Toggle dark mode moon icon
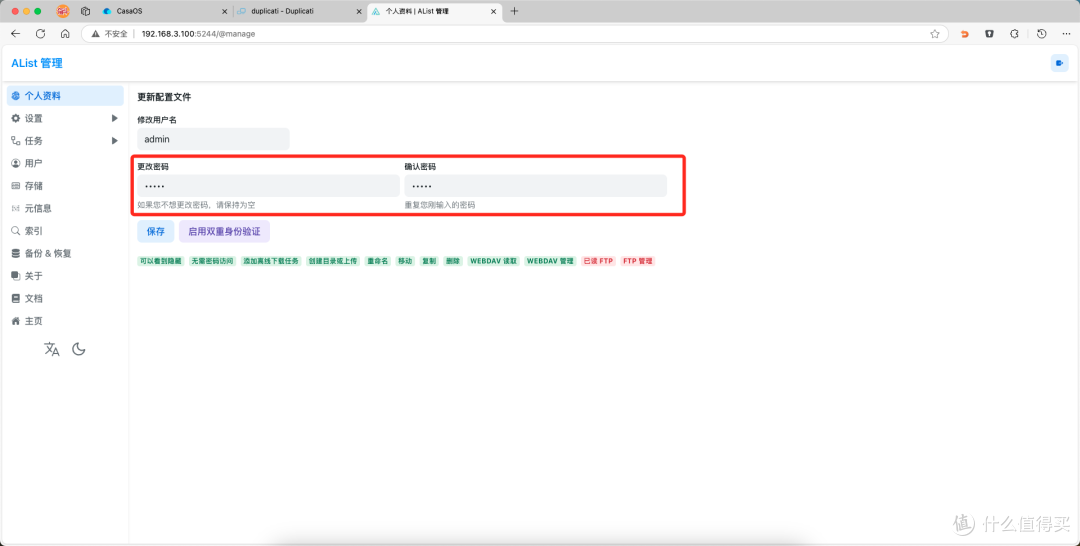The image size is (1080, 546). tap(79, 349)
